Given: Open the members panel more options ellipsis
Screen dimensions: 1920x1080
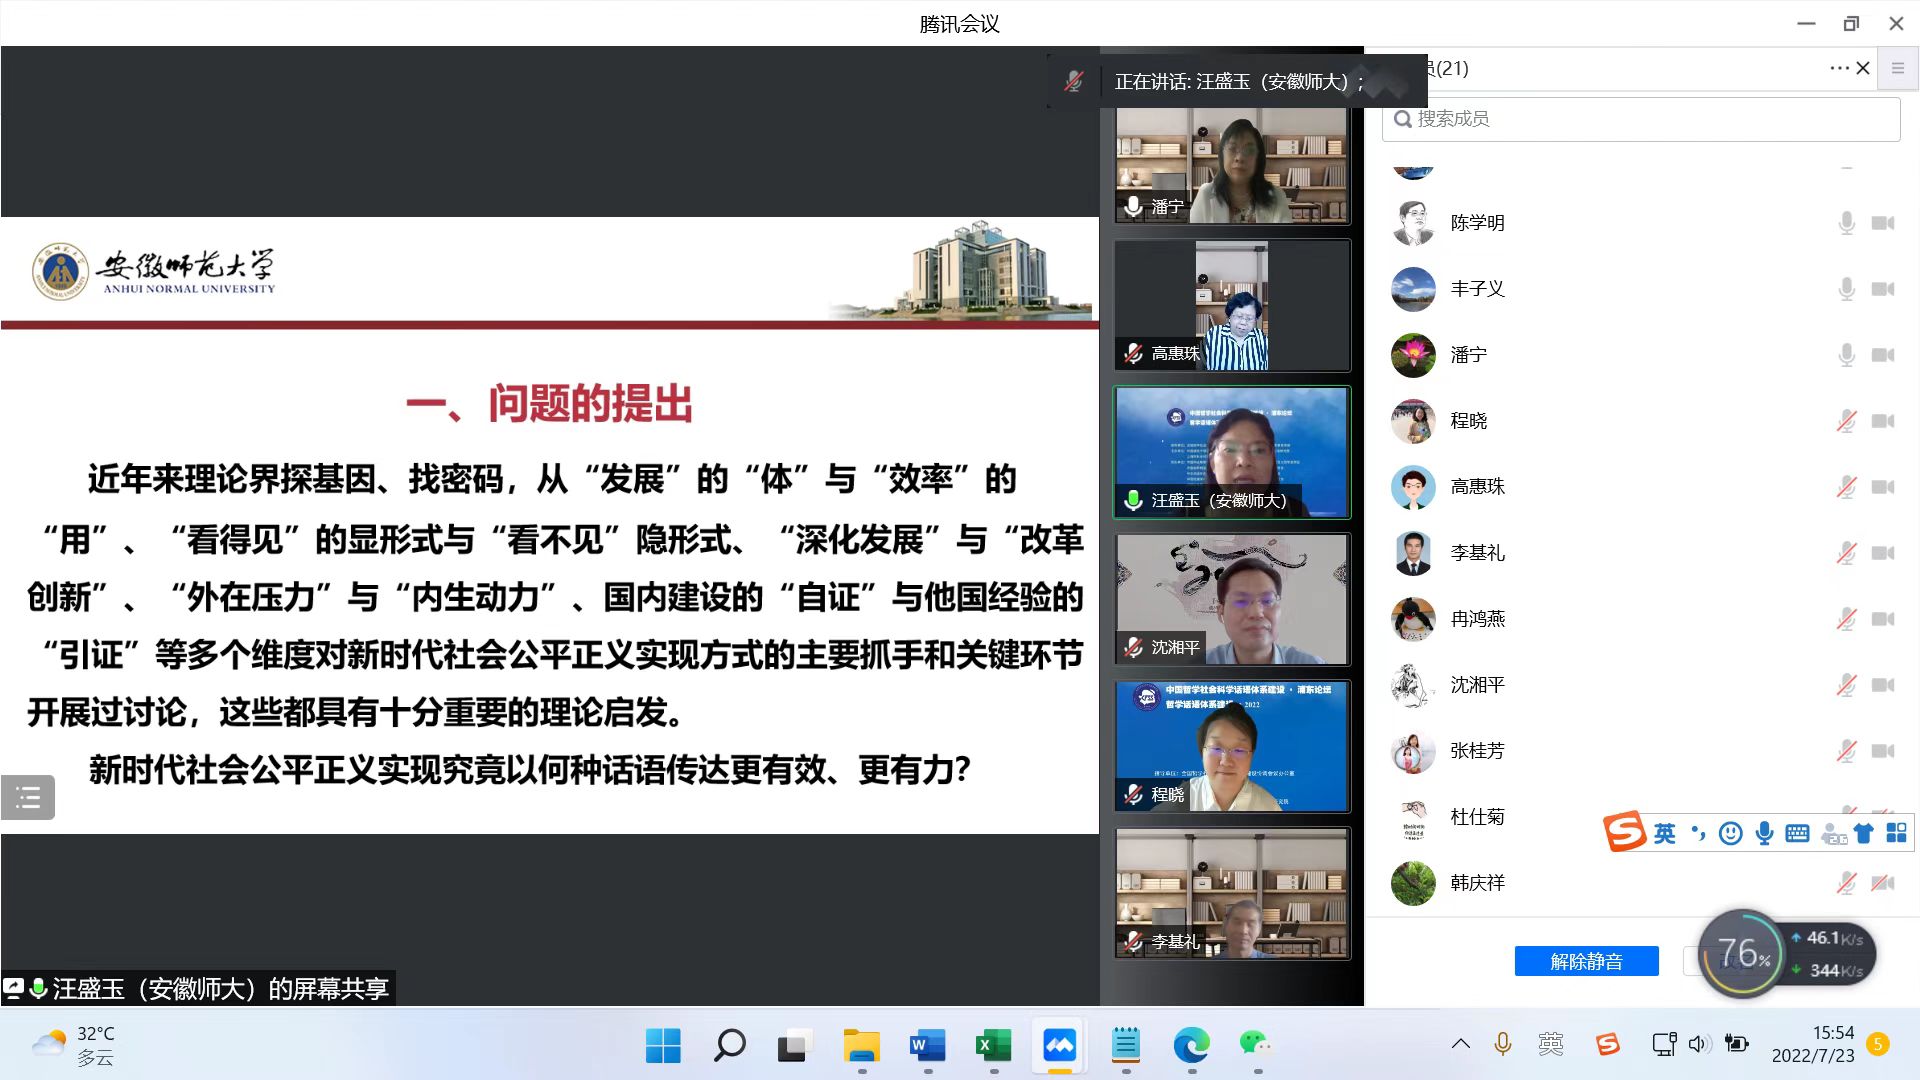Looking at the screenshot, I should pyautogui.click(x=1838, y=68).
